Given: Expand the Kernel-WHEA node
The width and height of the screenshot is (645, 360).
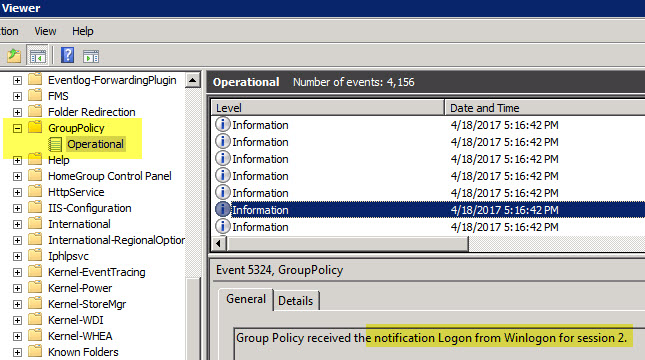Looking at the screenshot, I should click(x=17, y=337).
